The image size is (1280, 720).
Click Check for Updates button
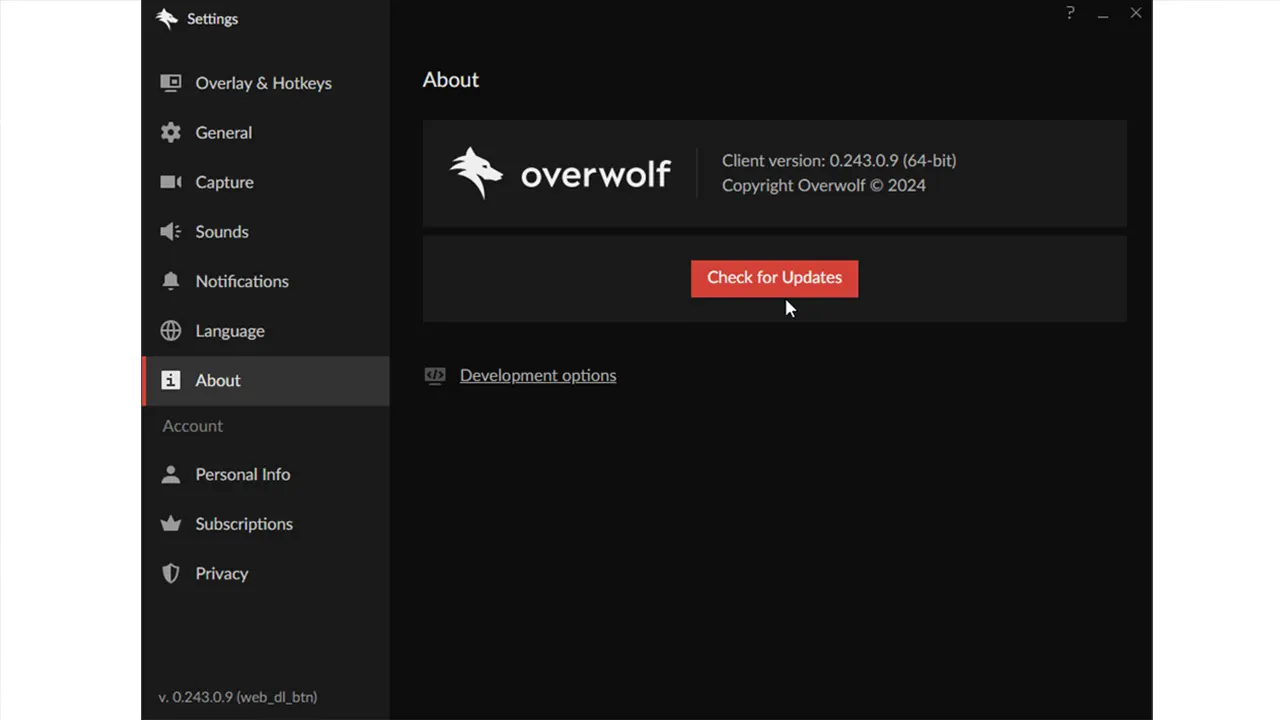tap(774, 278)
